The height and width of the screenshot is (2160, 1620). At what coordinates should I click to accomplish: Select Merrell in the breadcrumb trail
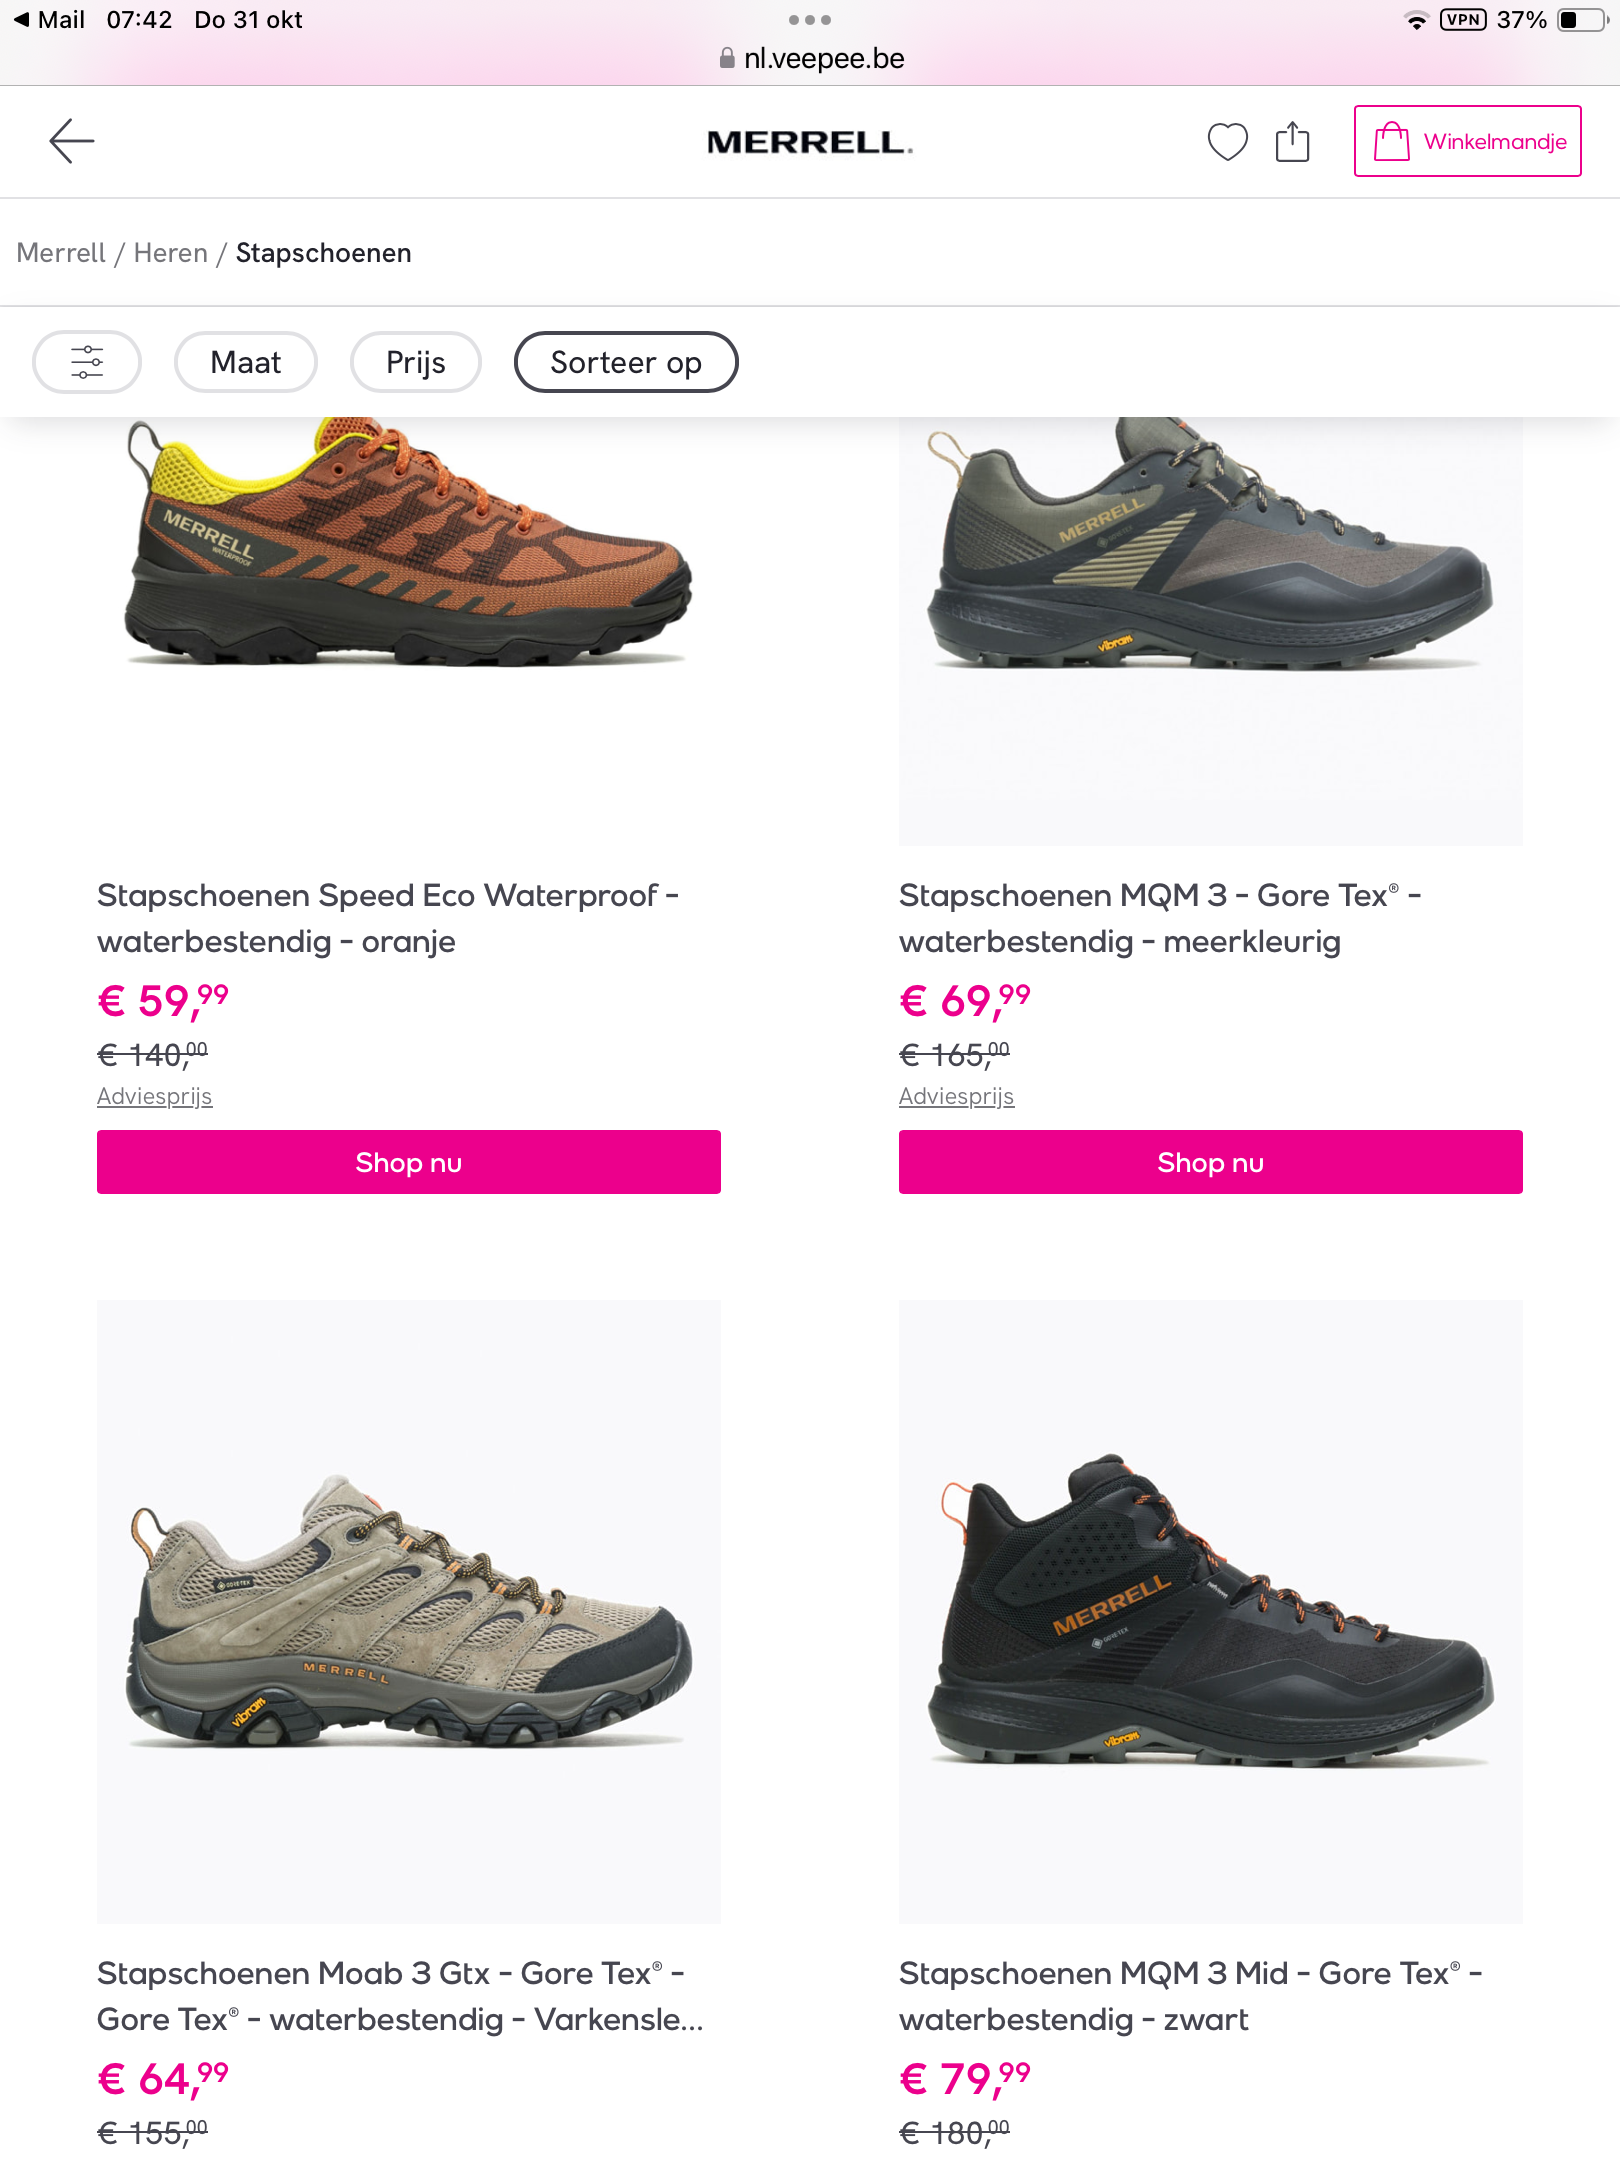[x=60, y=253]
